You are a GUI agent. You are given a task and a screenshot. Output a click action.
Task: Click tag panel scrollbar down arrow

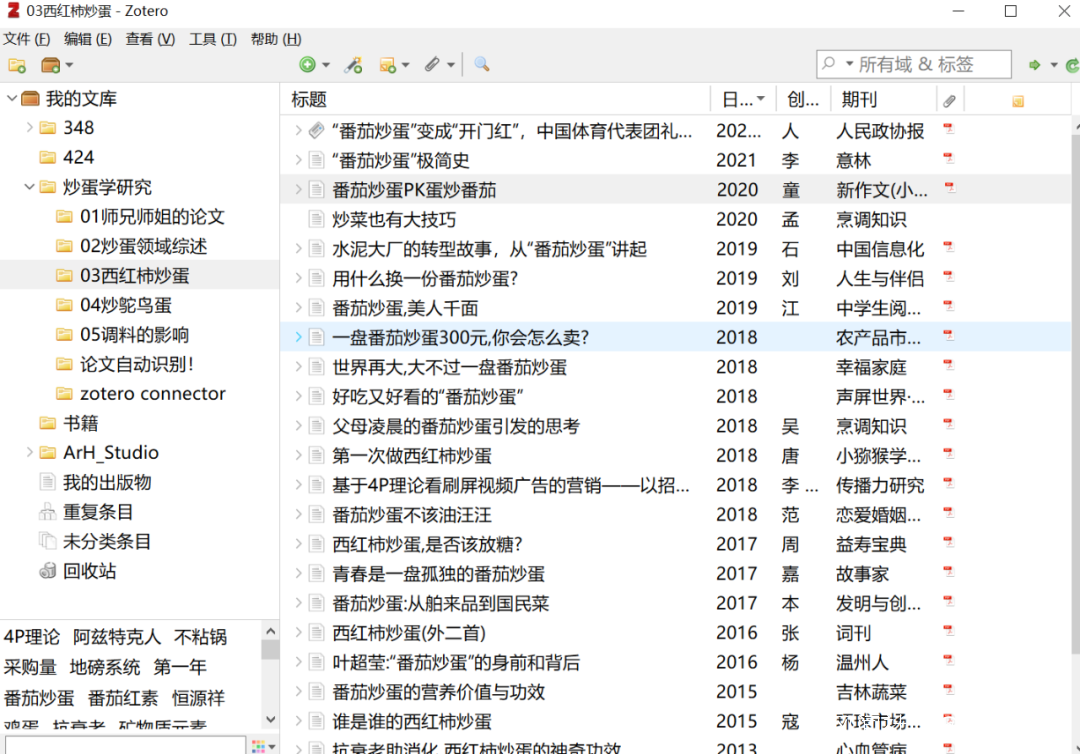pyautogui.click(x=270, y=719)
